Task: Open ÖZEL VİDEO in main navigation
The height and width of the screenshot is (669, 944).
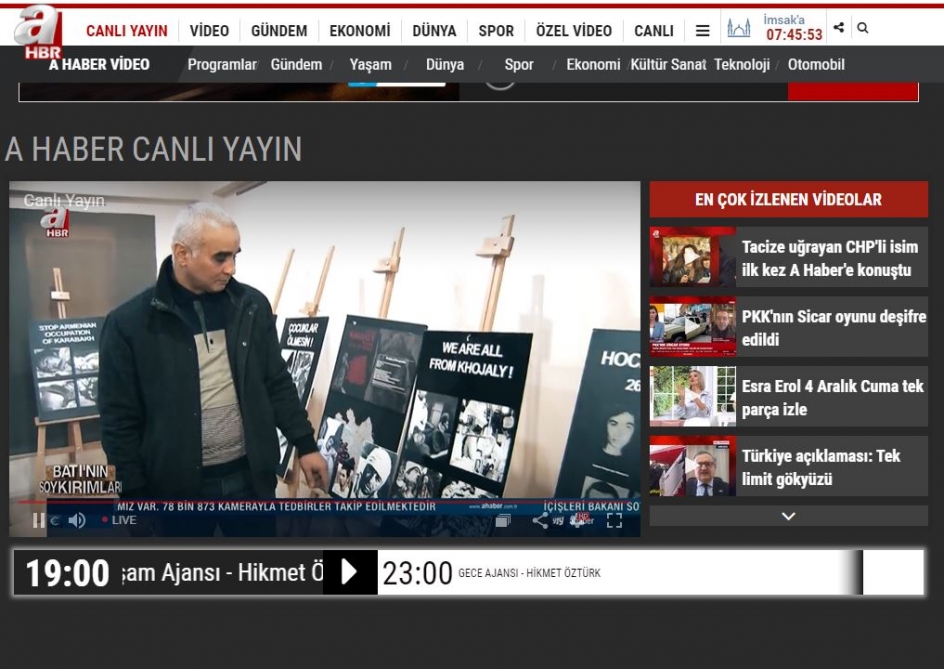Action: pos(574,31)
